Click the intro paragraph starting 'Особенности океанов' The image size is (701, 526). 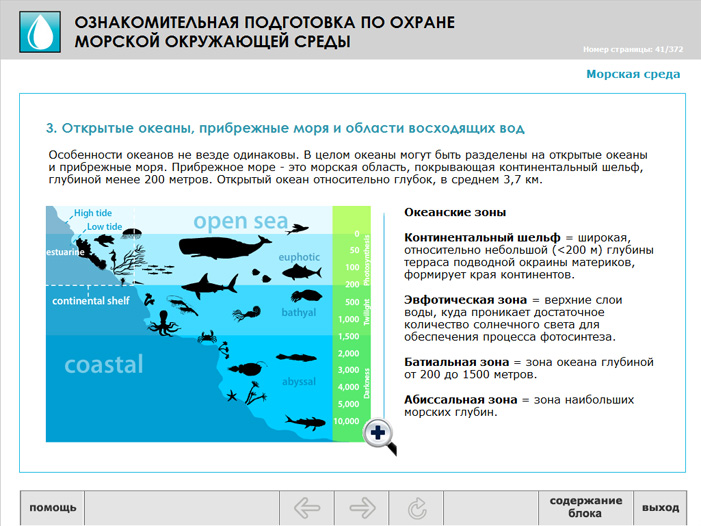[348, 167]
